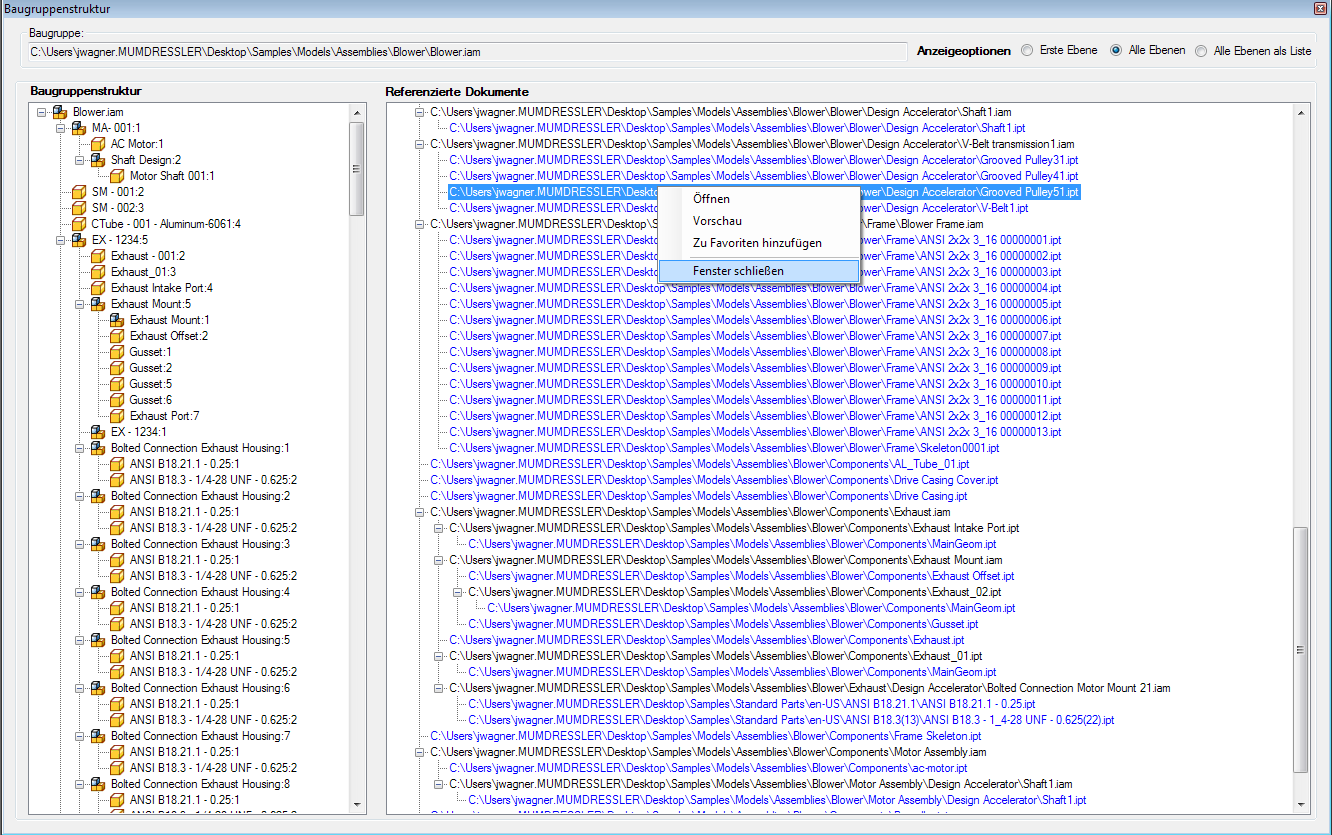The width and height of the screenshot is (1332, 835).
Task: Click the left tree scrollbar thumb
Action: coord(356,168)
